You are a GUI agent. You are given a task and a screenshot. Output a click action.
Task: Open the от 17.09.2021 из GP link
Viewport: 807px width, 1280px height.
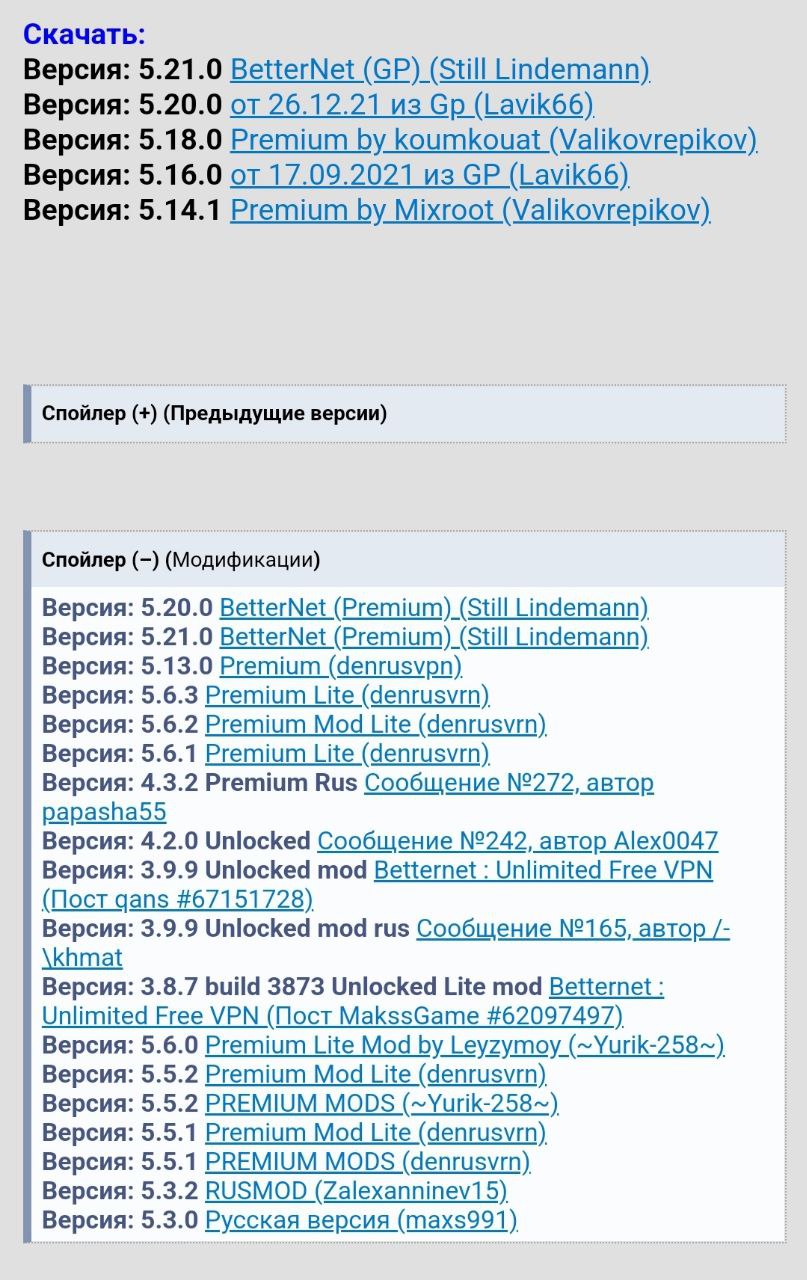(429, 175)
